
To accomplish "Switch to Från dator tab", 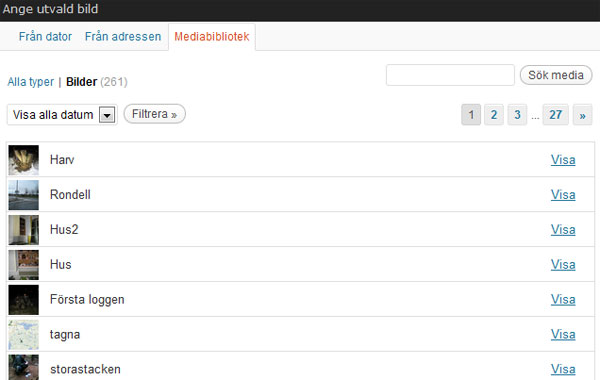I will pyautogui.click(x=45, y=36).
